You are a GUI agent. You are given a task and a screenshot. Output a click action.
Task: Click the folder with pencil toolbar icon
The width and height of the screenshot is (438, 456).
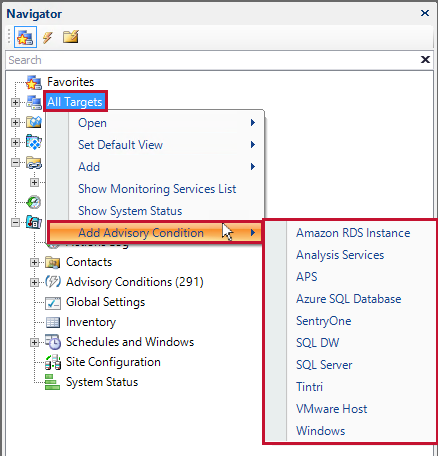71,37
